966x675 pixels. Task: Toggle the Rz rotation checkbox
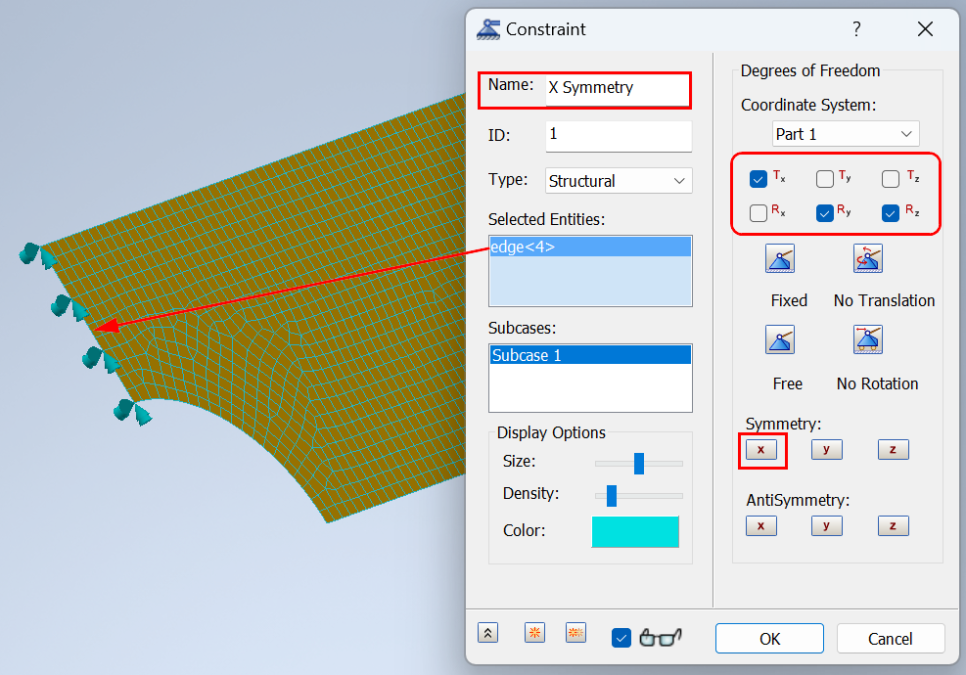point(890,213)
